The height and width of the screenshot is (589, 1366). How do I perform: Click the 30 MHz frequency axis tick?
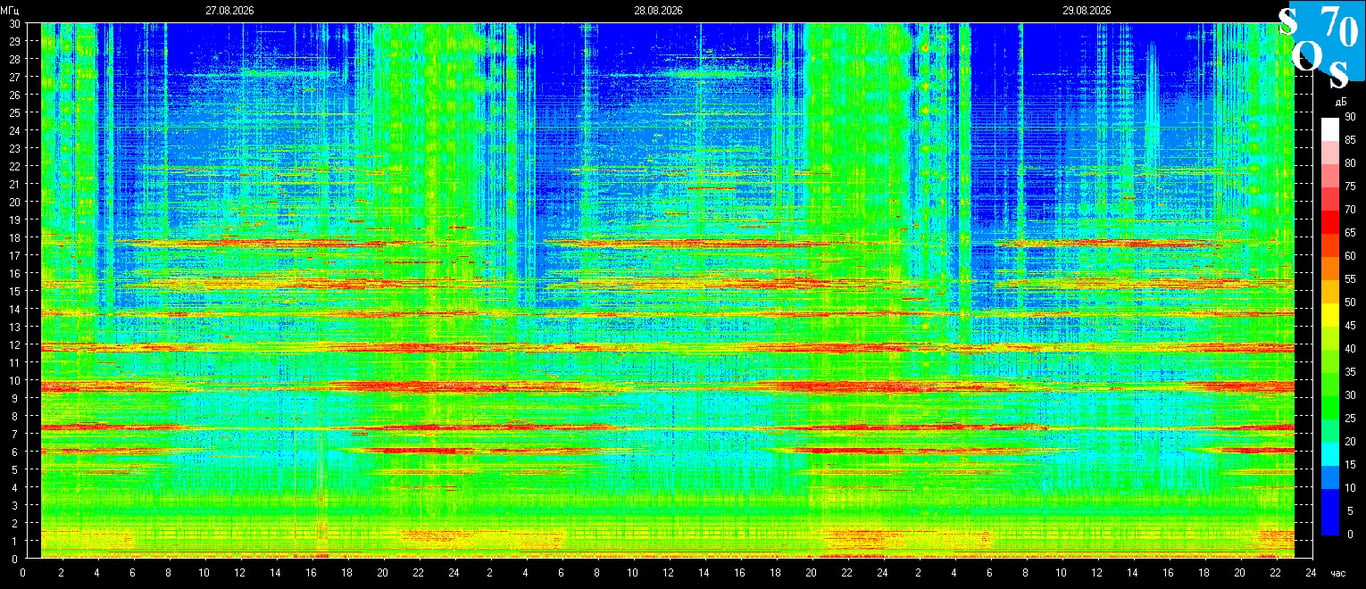point(15,23)
